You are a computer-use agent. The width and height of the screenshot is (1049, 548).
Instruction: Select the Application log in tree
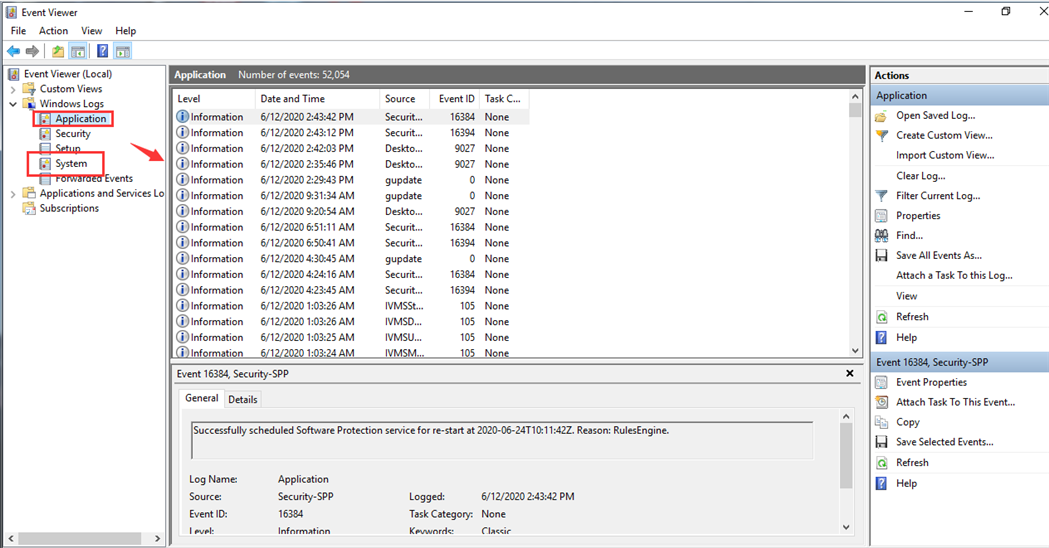pos(80,118)
